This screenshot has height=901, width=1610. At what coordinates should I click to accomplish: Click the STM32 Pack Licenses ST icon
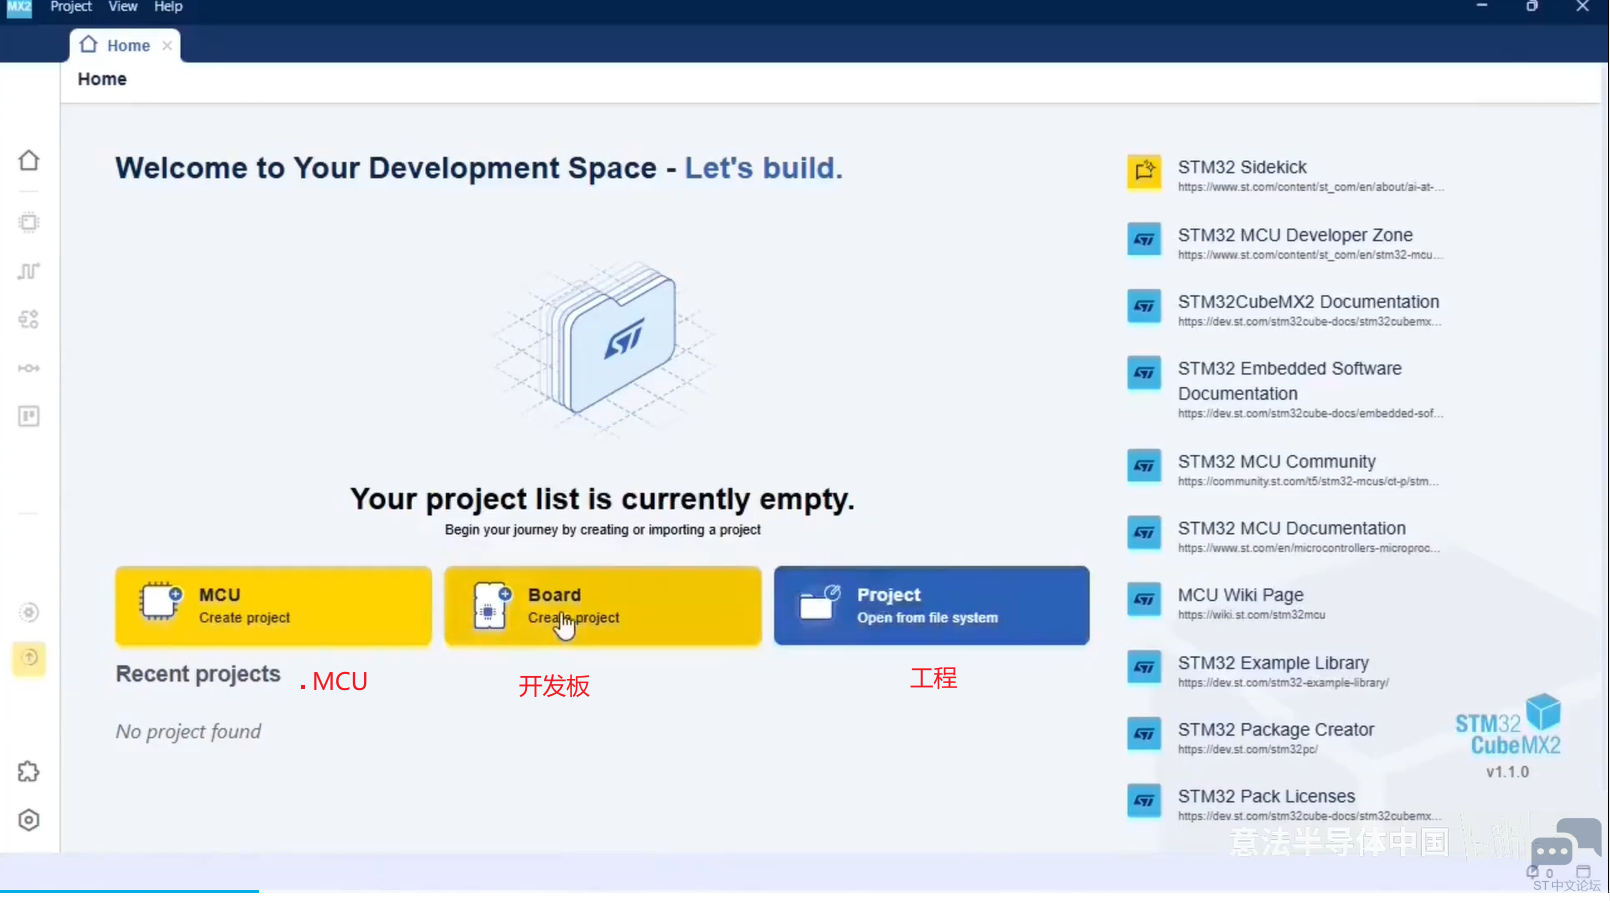pyautogui.click(x=1144, y=800)
